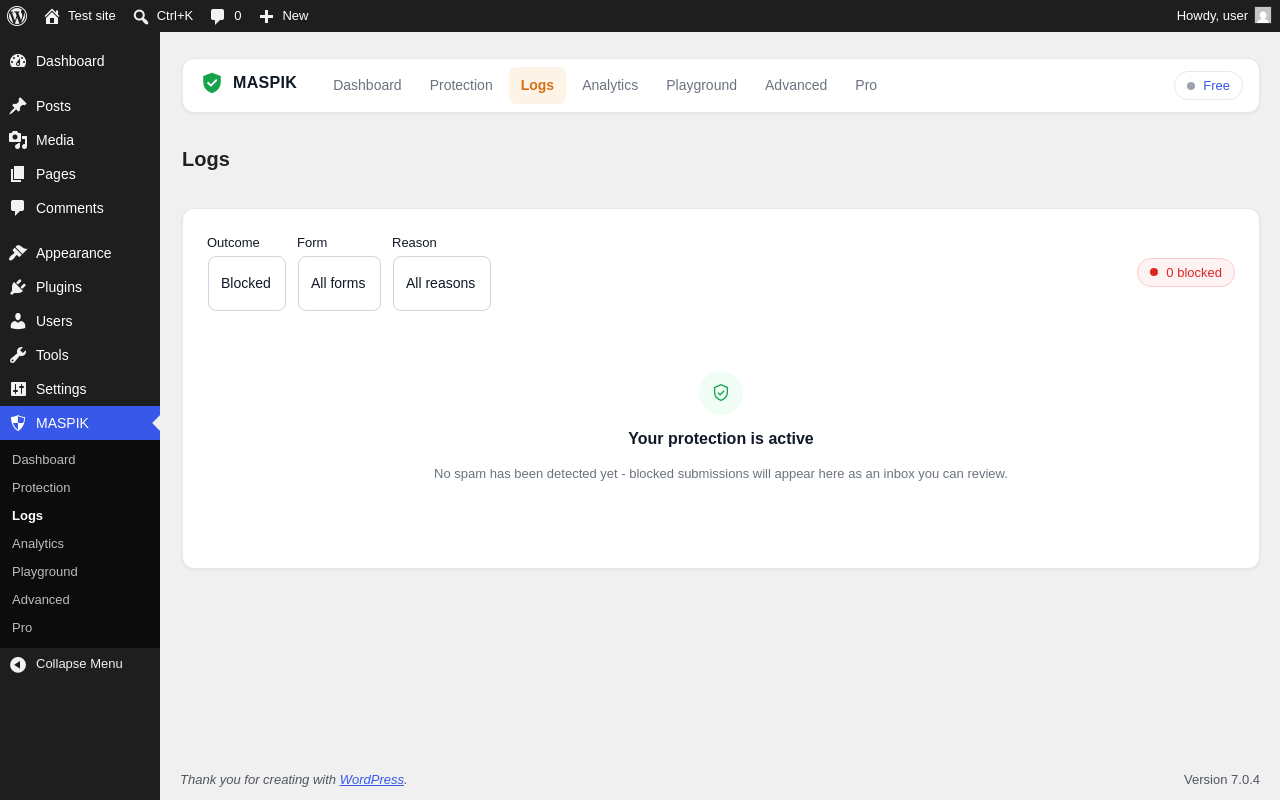Click the Tools wrench icon
Viewport: 1280px width, 800px height.
point(18,355)
